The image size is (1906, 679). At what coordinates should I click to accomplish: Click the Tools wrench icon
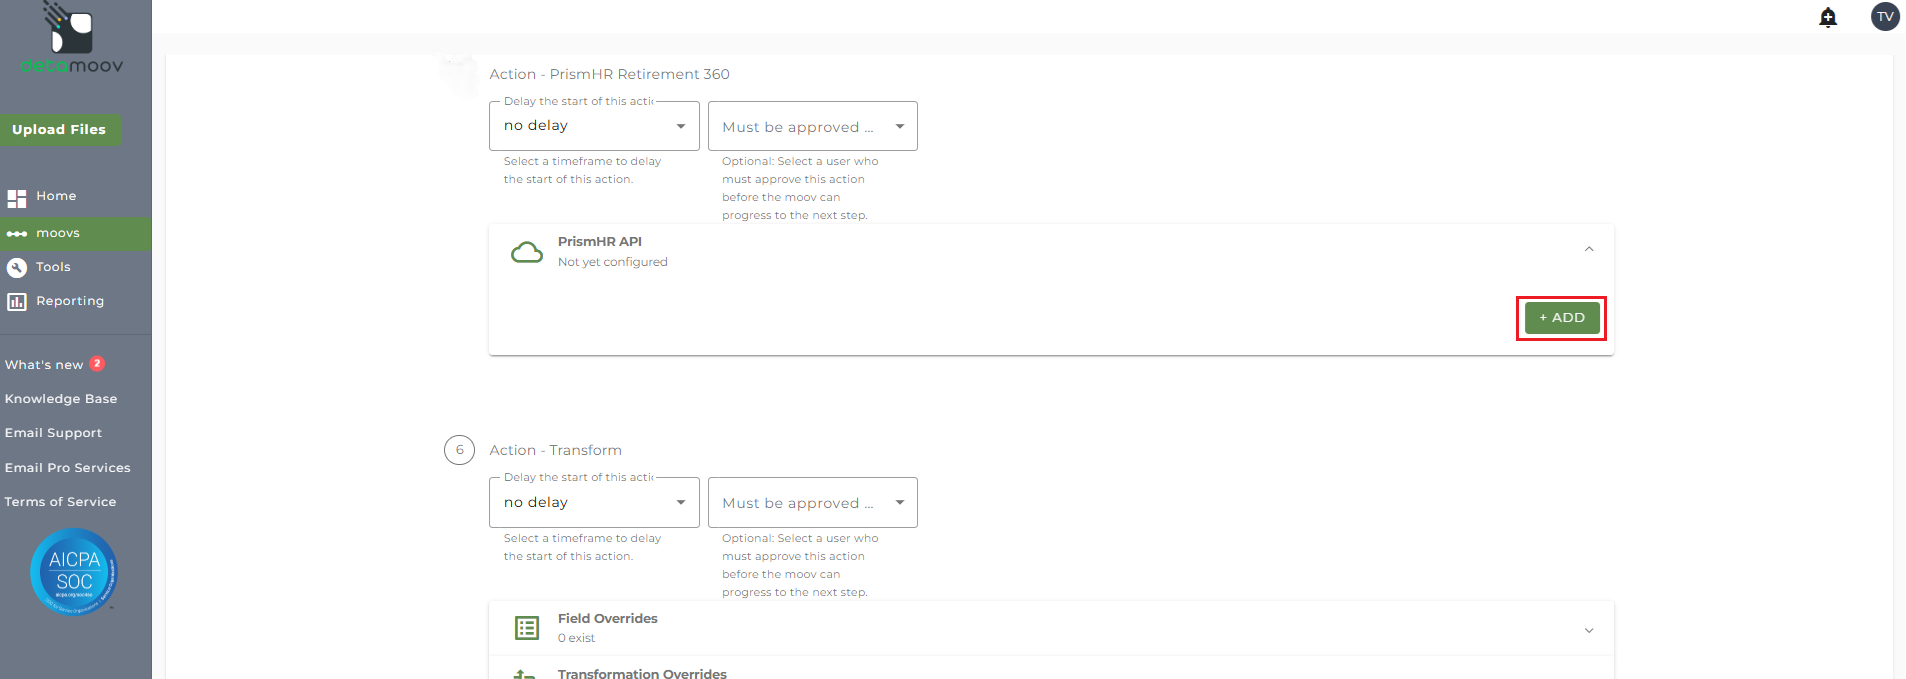[17, 268]
